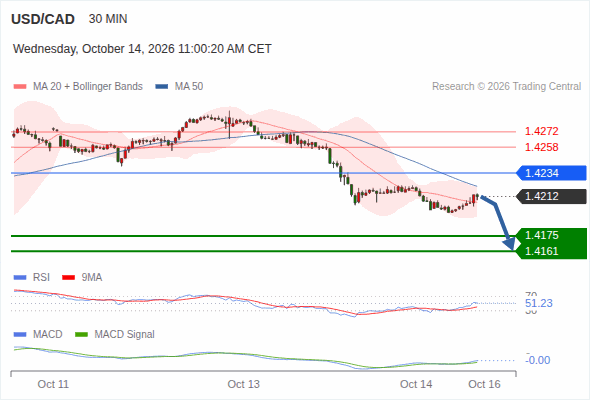This screenshot has width=590, height=400.
Task: Click the Oct 16 date axis label
Action: [484, 384]
